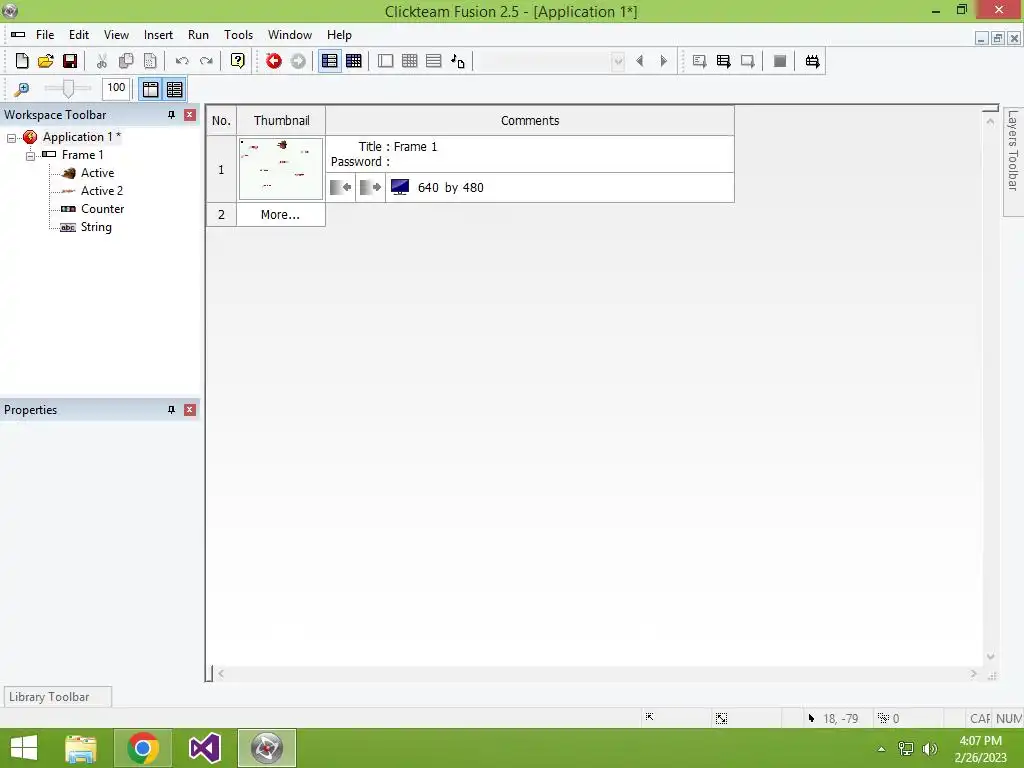This screenshot has width=1024, height=768.
Task: Pin the Properties panel
Action: 171,410
